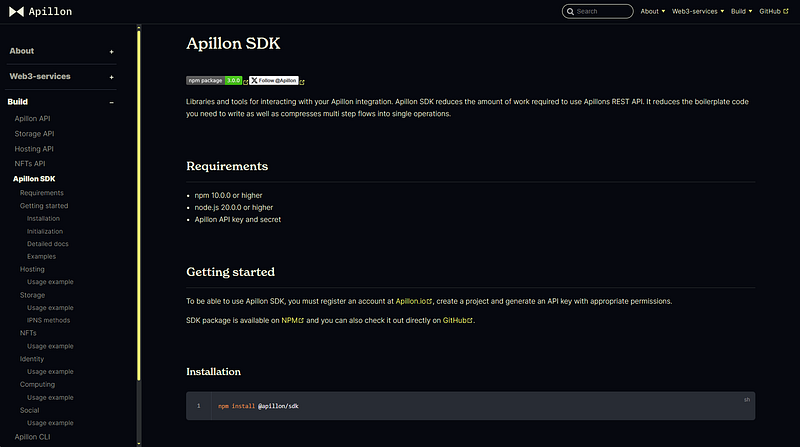The width and height of the screenshot is (800, 447).
Task: Open the About dropdown in top navigation
Action: click(x=653, y=11)
